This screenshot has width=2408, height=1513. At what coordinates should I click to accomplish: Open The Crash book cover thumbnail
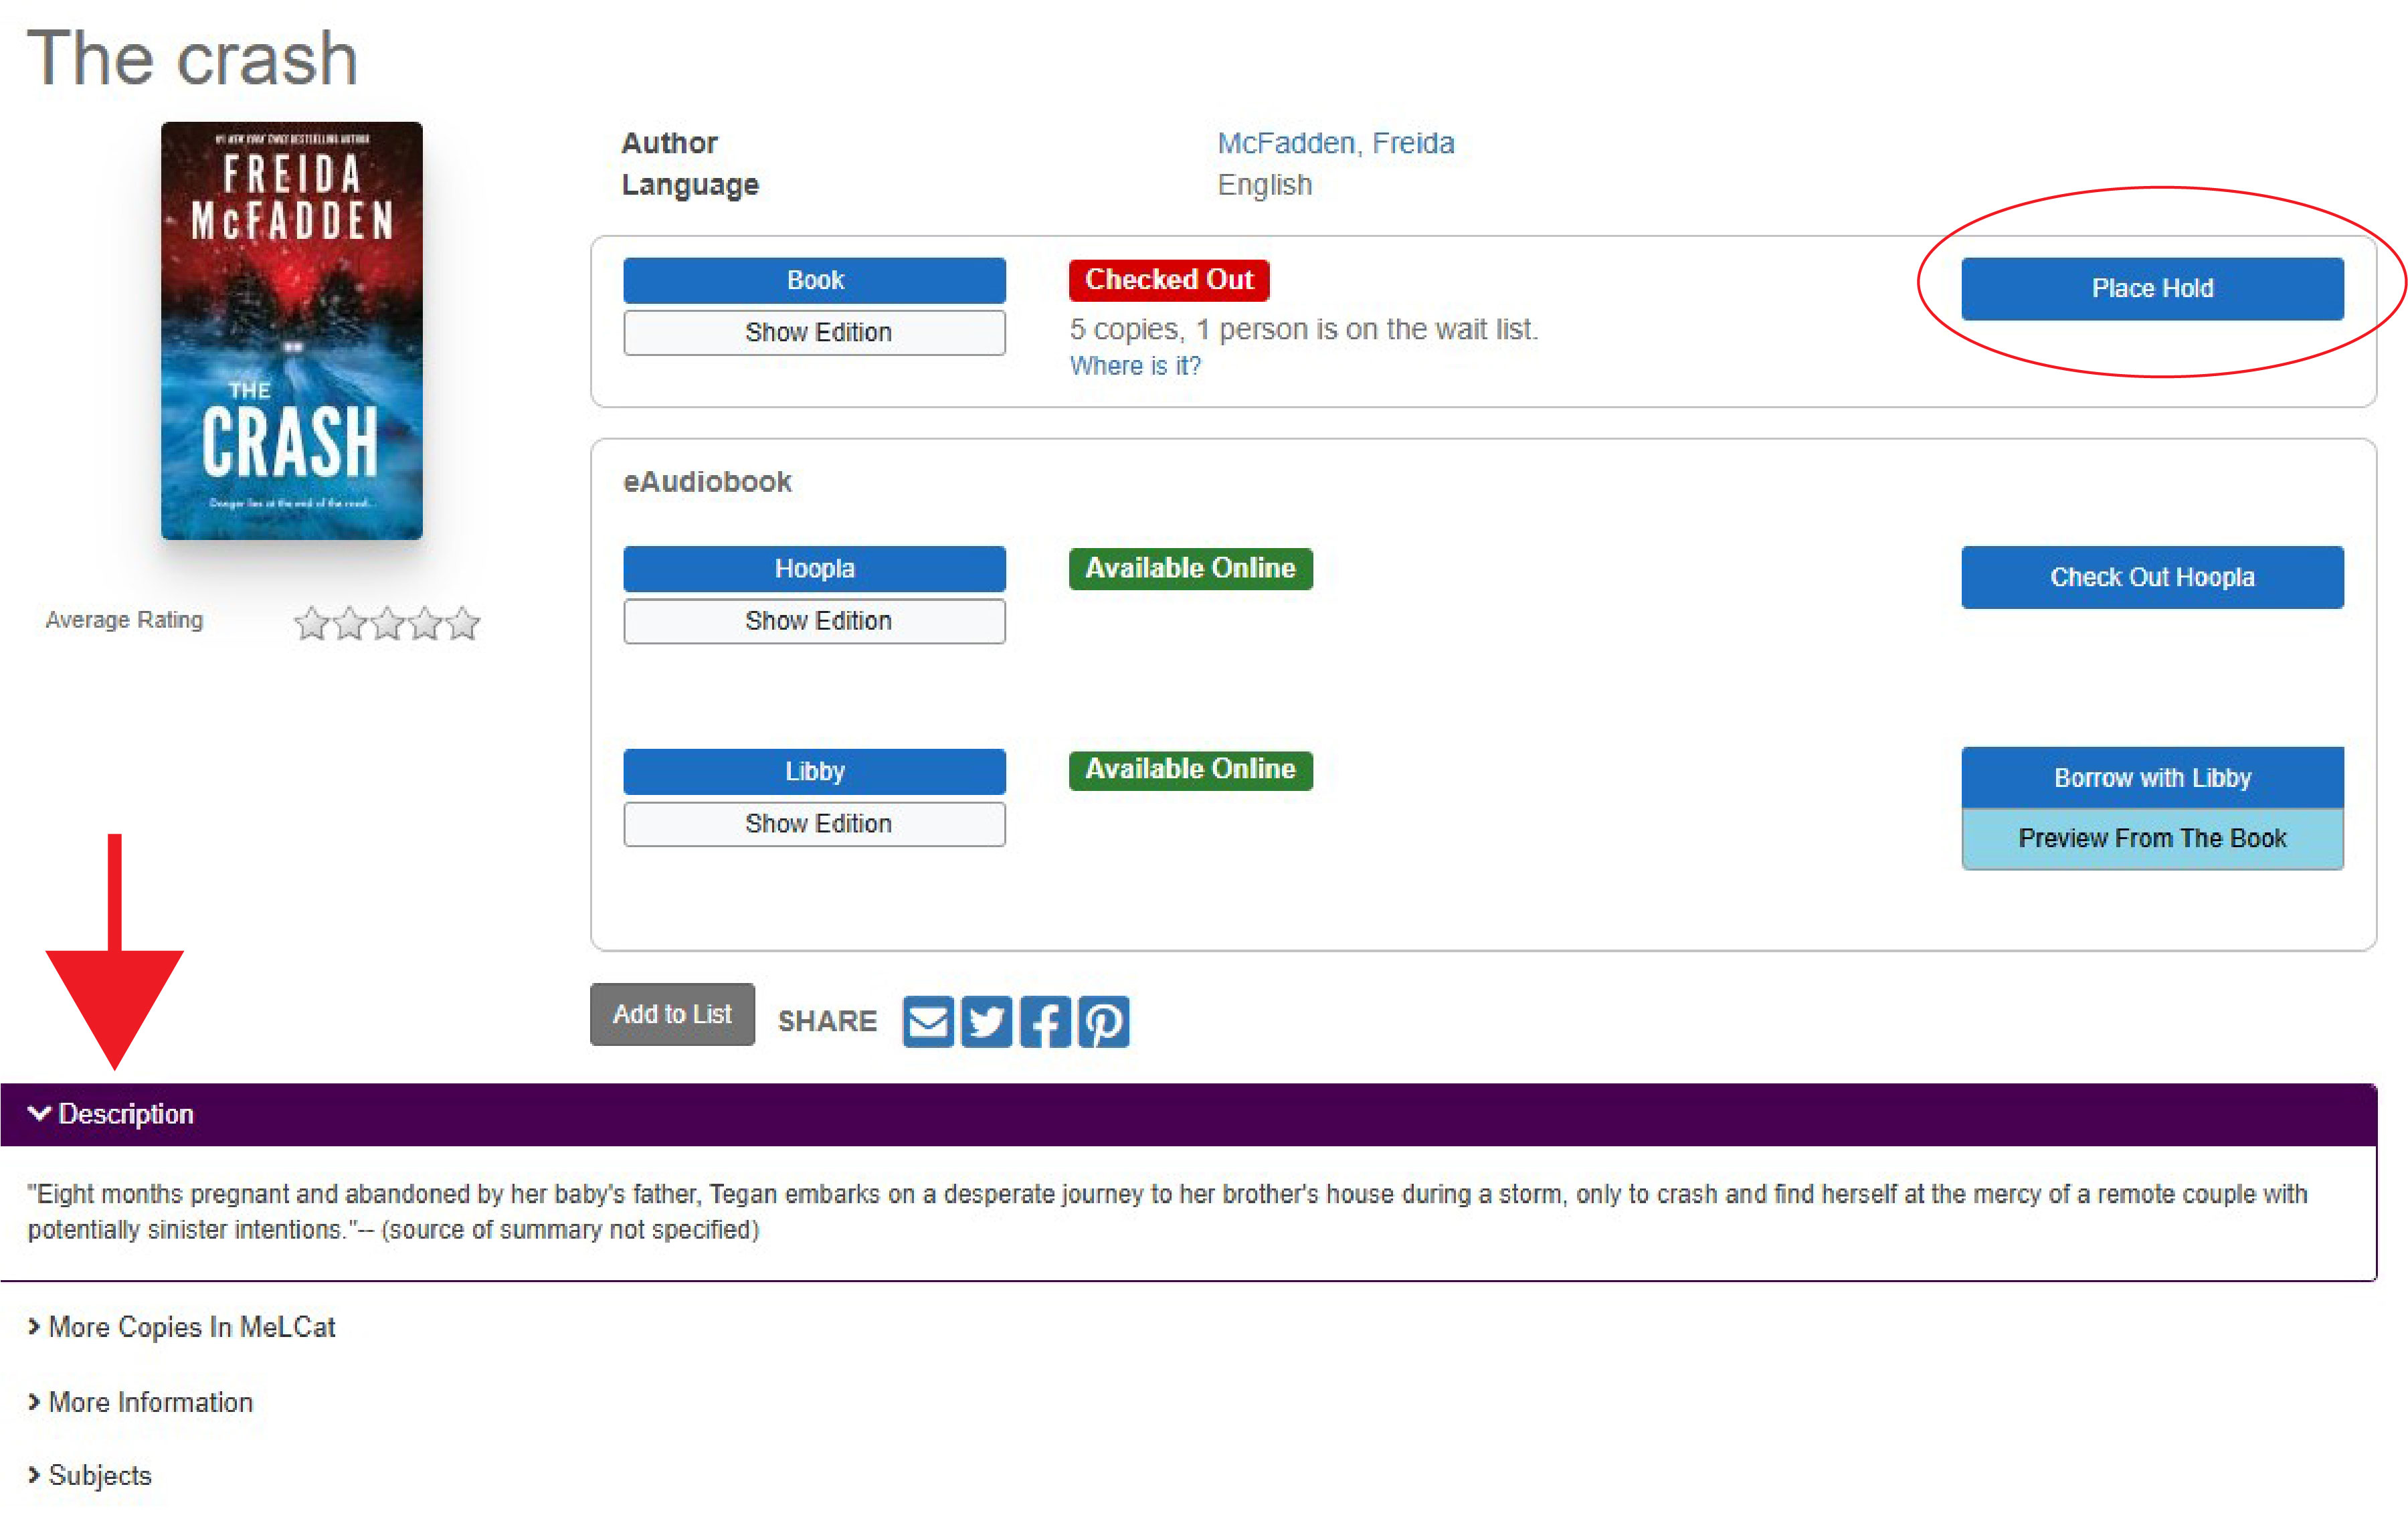pos(292,331)
